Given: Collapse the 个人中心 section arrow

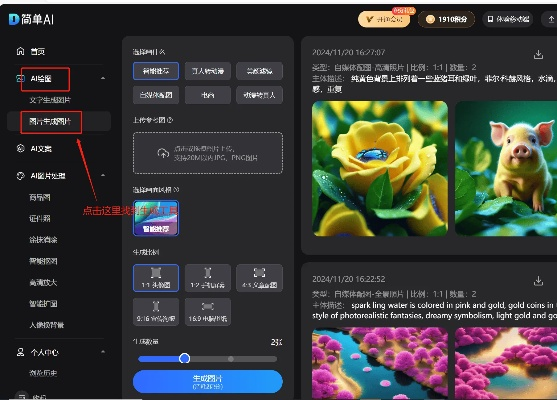Looking at the screenshot, I should pos(103,352).
